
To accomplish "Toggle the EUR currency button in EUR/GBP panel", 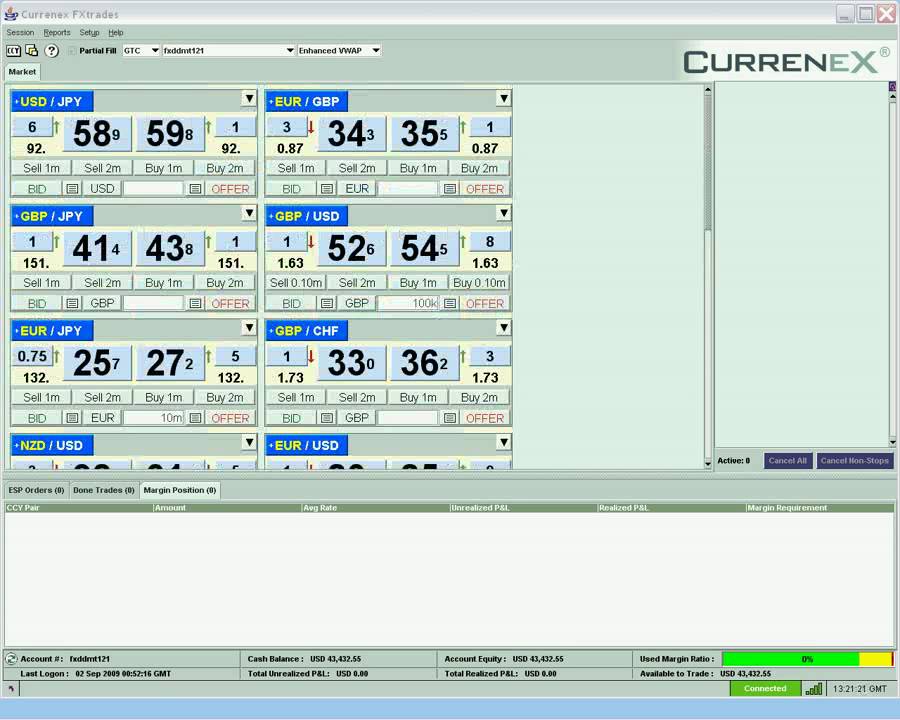I will coord(357,188).
